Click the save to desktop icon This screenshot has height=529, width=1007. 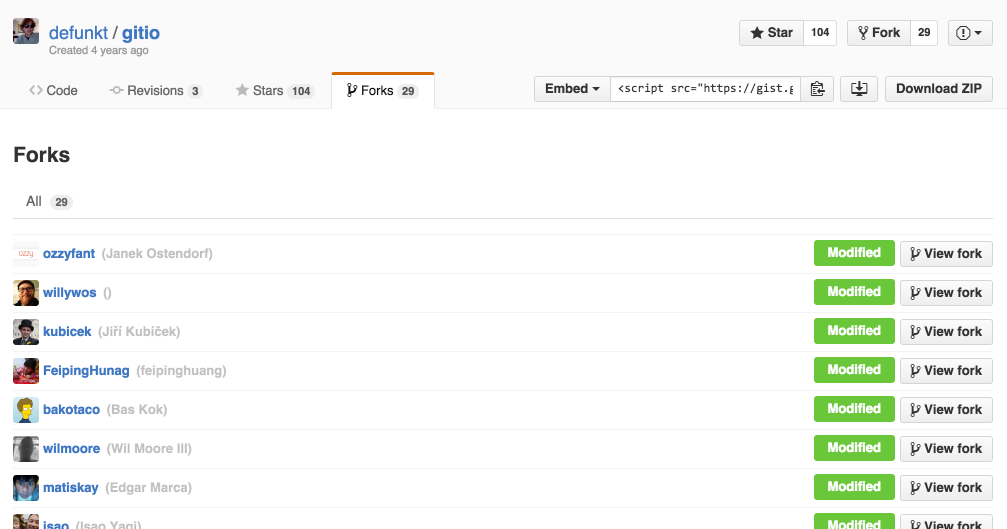tap(858, 89)
